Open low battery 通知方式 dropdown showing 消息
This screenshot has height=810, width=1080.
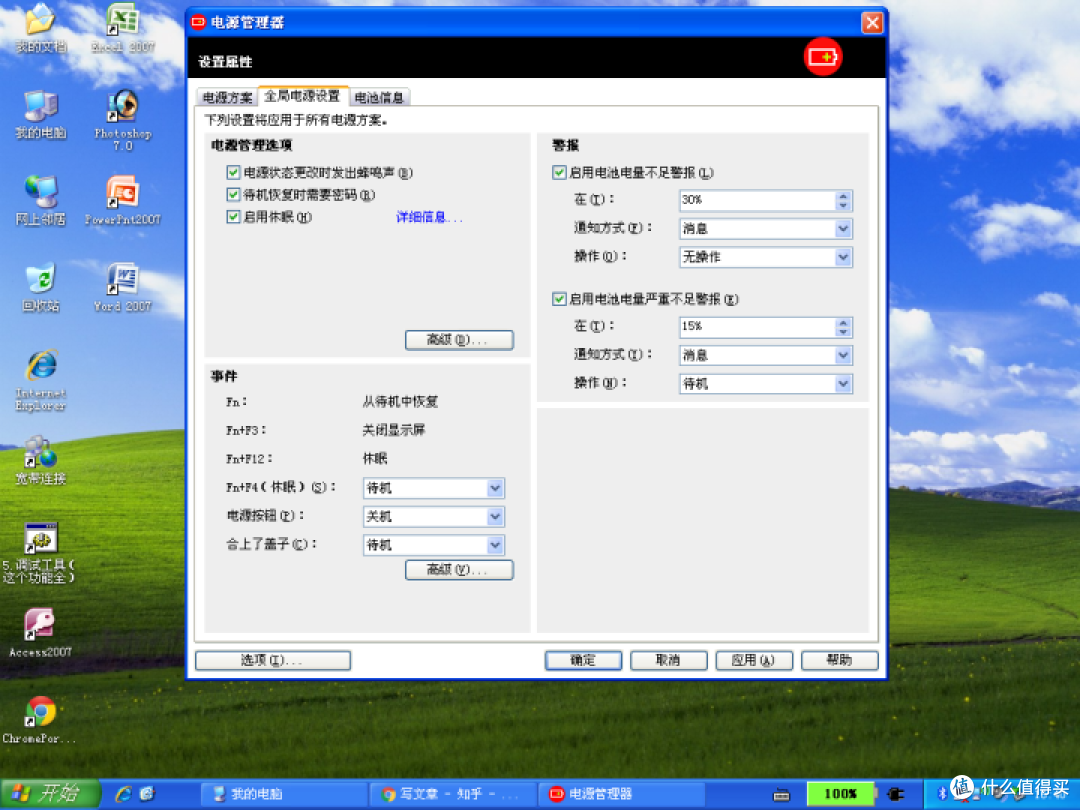click(765, 229)
